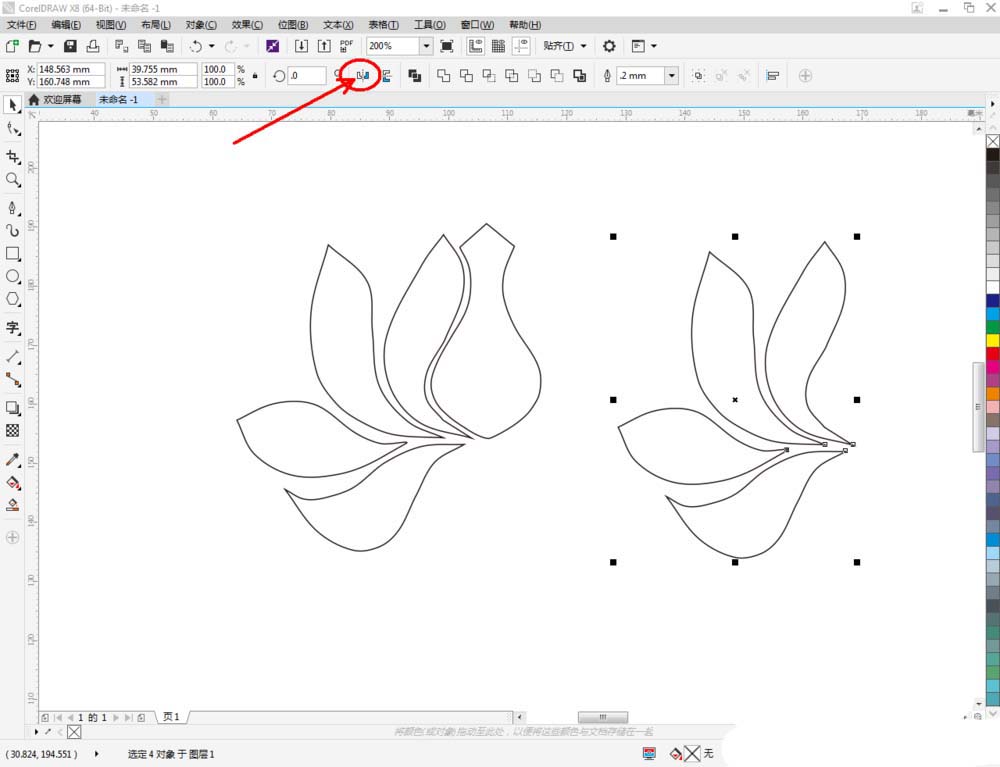Open the zoom level 200% dropdown
1000x767 pixels.
(426, 46)
